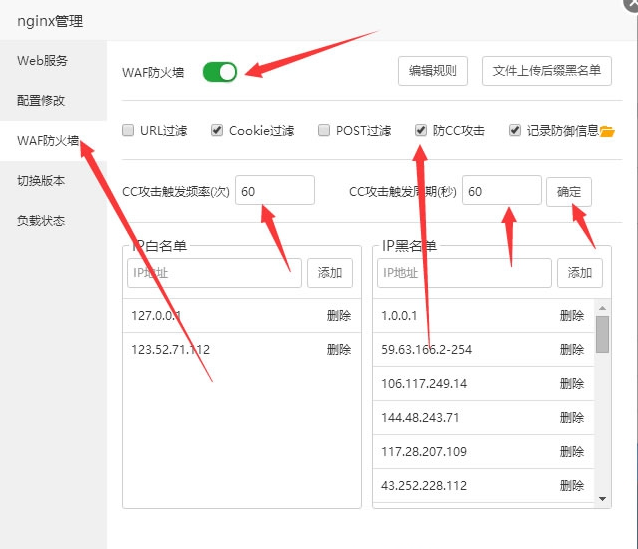Click the 编辑规则 button
This screenshot has width=638, height=549.
pos(433,70)
